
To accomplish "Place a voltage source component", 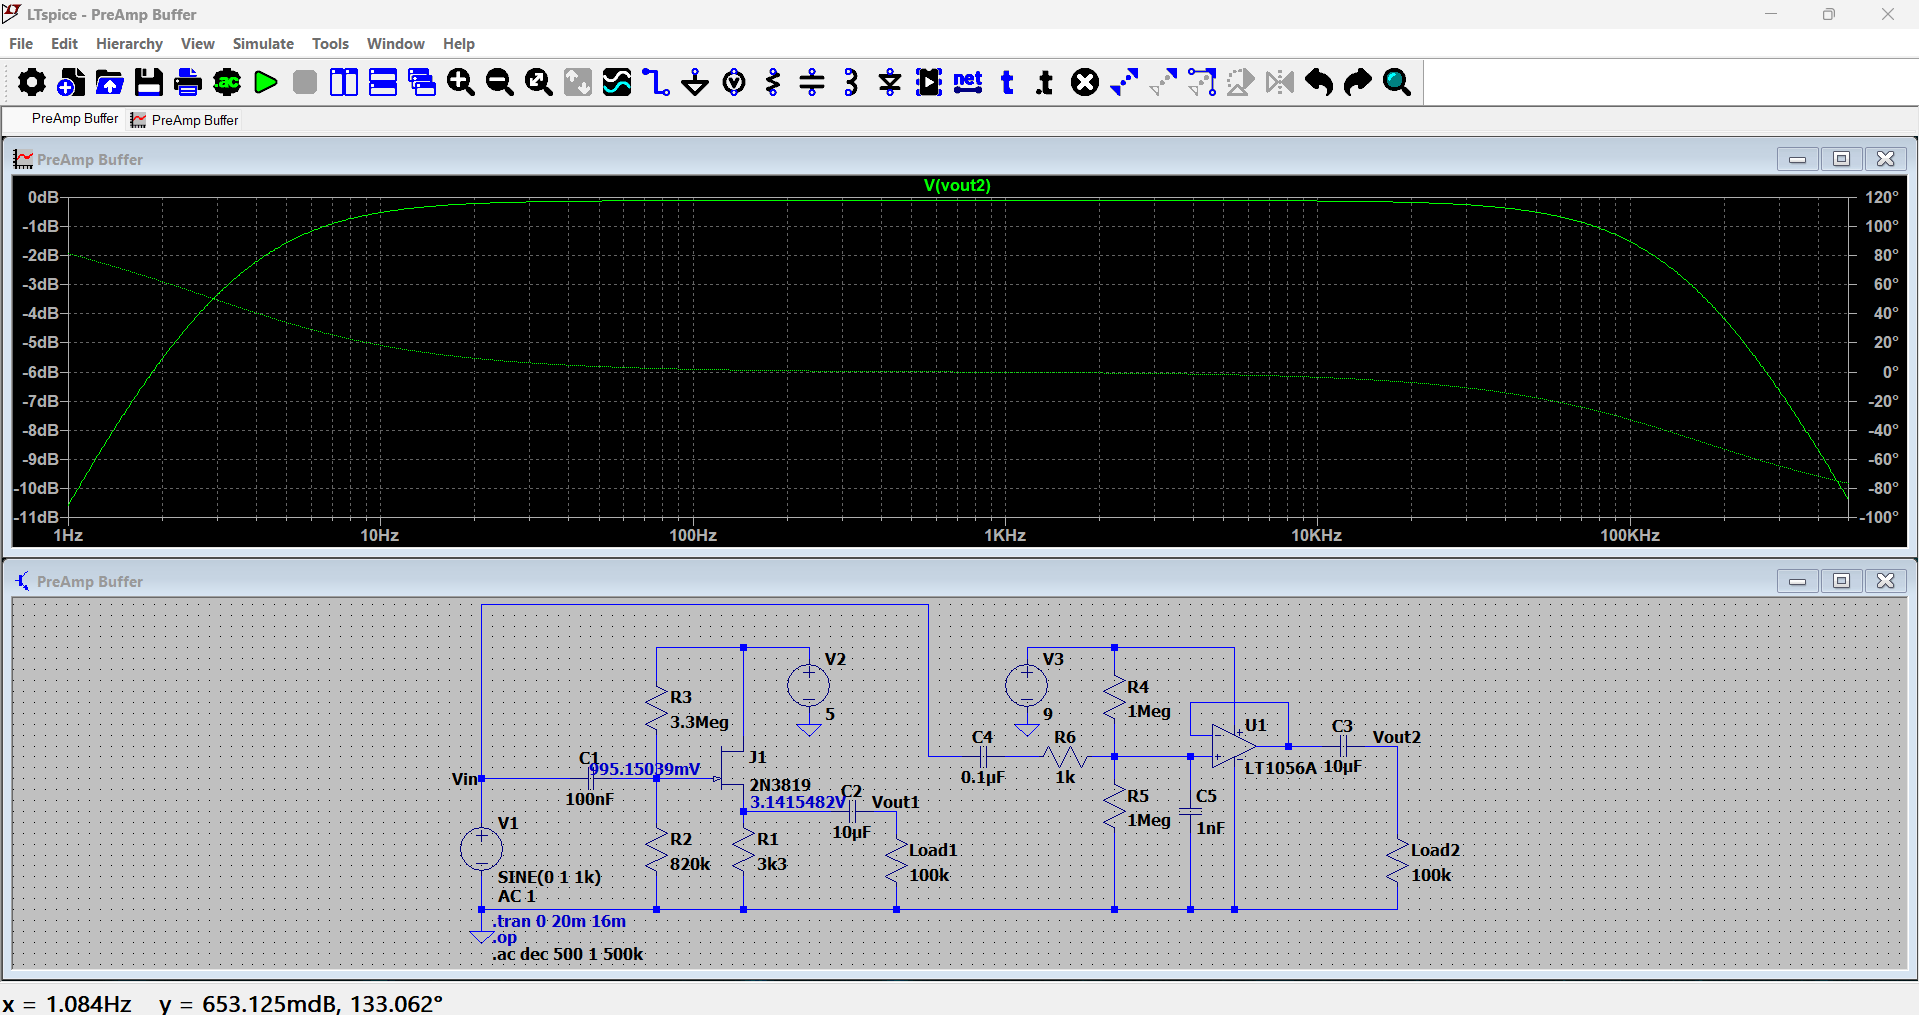I will pyautogui.click(x=734, y=82).
